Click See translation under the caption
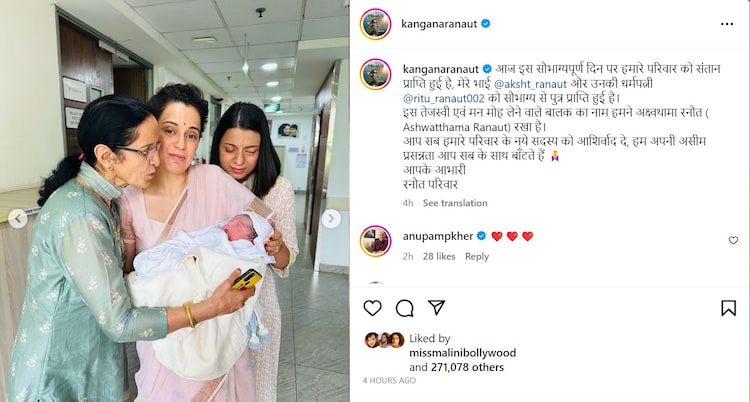The height and width of the screenshot is (402, 750). click(455, 203)
